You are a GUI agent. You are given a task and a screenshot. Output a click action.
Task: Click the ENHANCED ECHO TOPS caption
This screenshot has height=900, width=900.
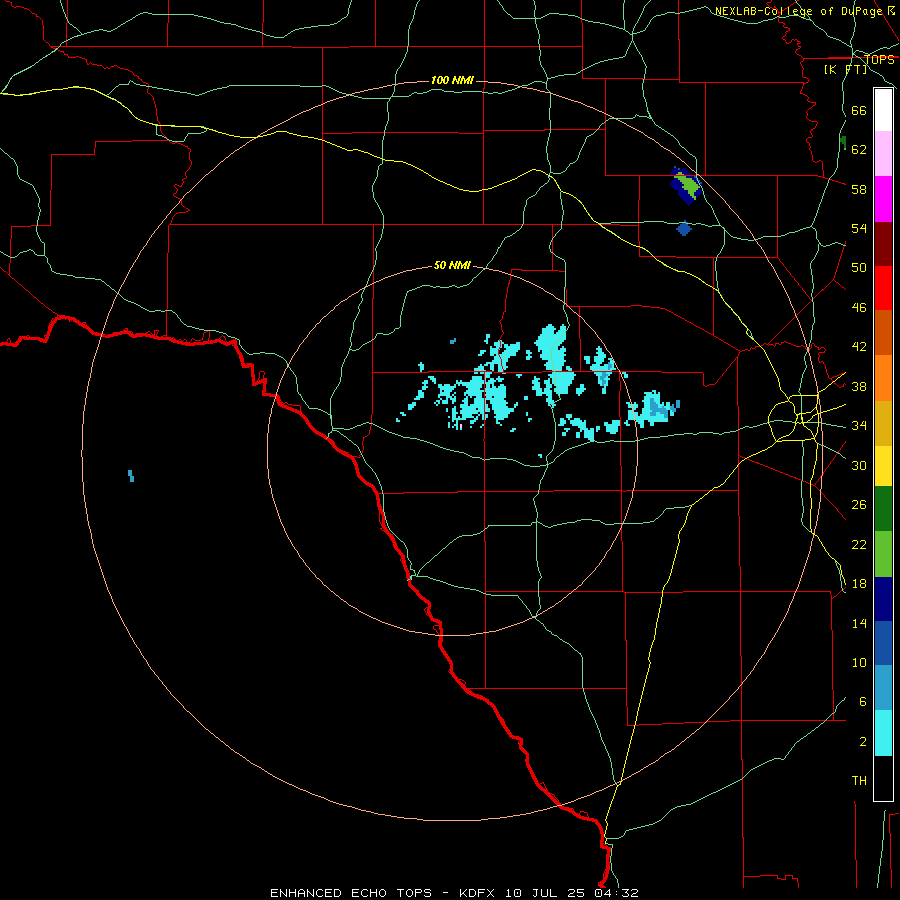(x=351, y=893)
